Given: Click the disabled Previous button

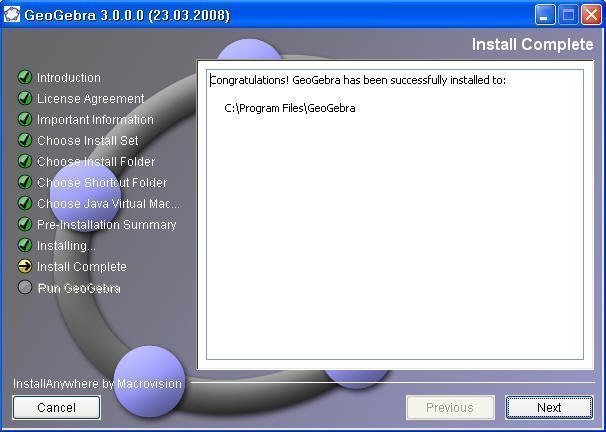Looking at the screenshot, I should coord(450,407).
